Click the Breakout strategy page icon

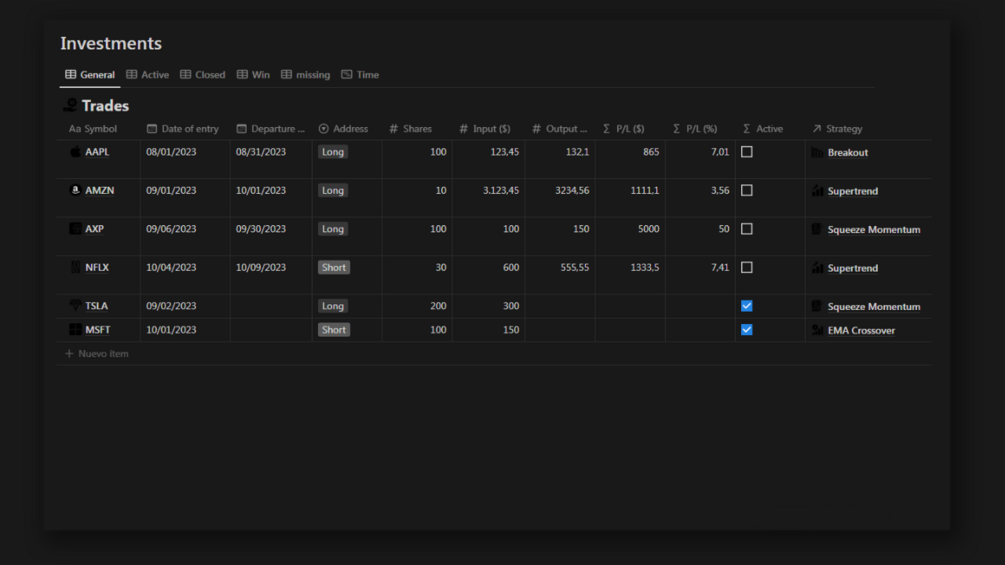click(x=817, y=152)
